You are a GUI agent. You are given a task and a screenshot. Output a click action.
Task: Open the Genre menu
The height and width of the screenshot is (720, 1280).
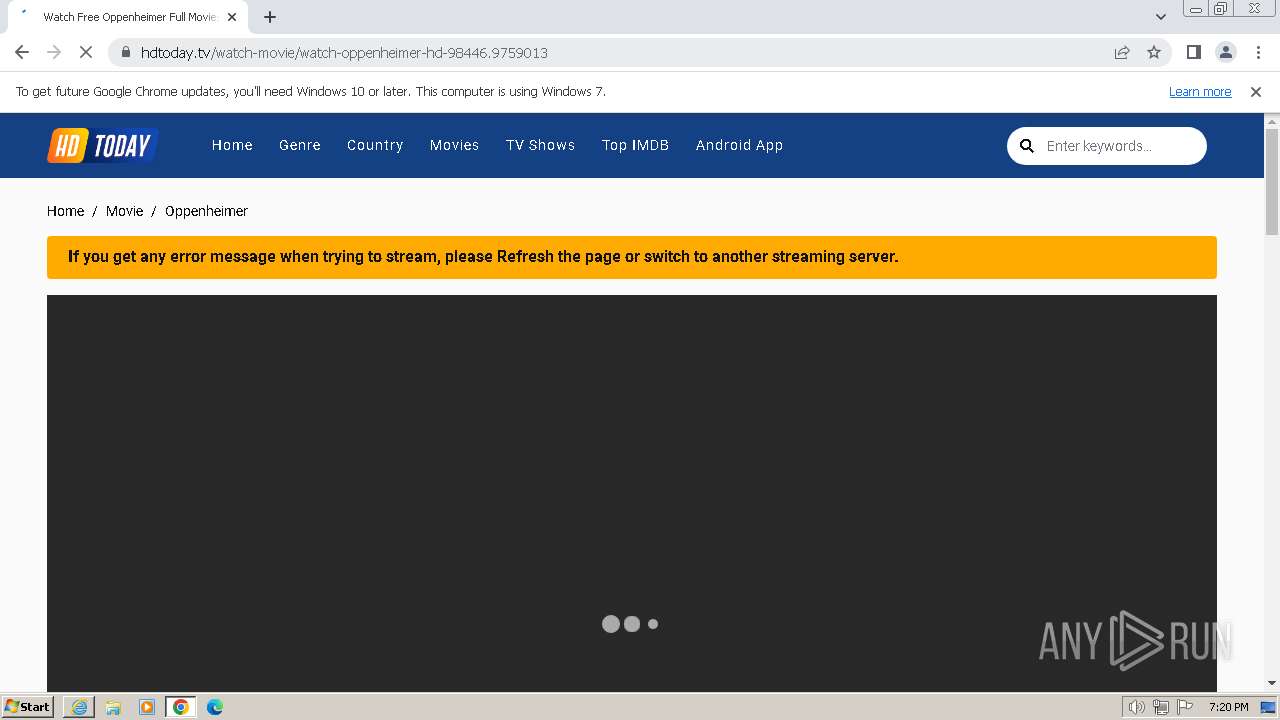pyautogui.click(x=300, y=145)
